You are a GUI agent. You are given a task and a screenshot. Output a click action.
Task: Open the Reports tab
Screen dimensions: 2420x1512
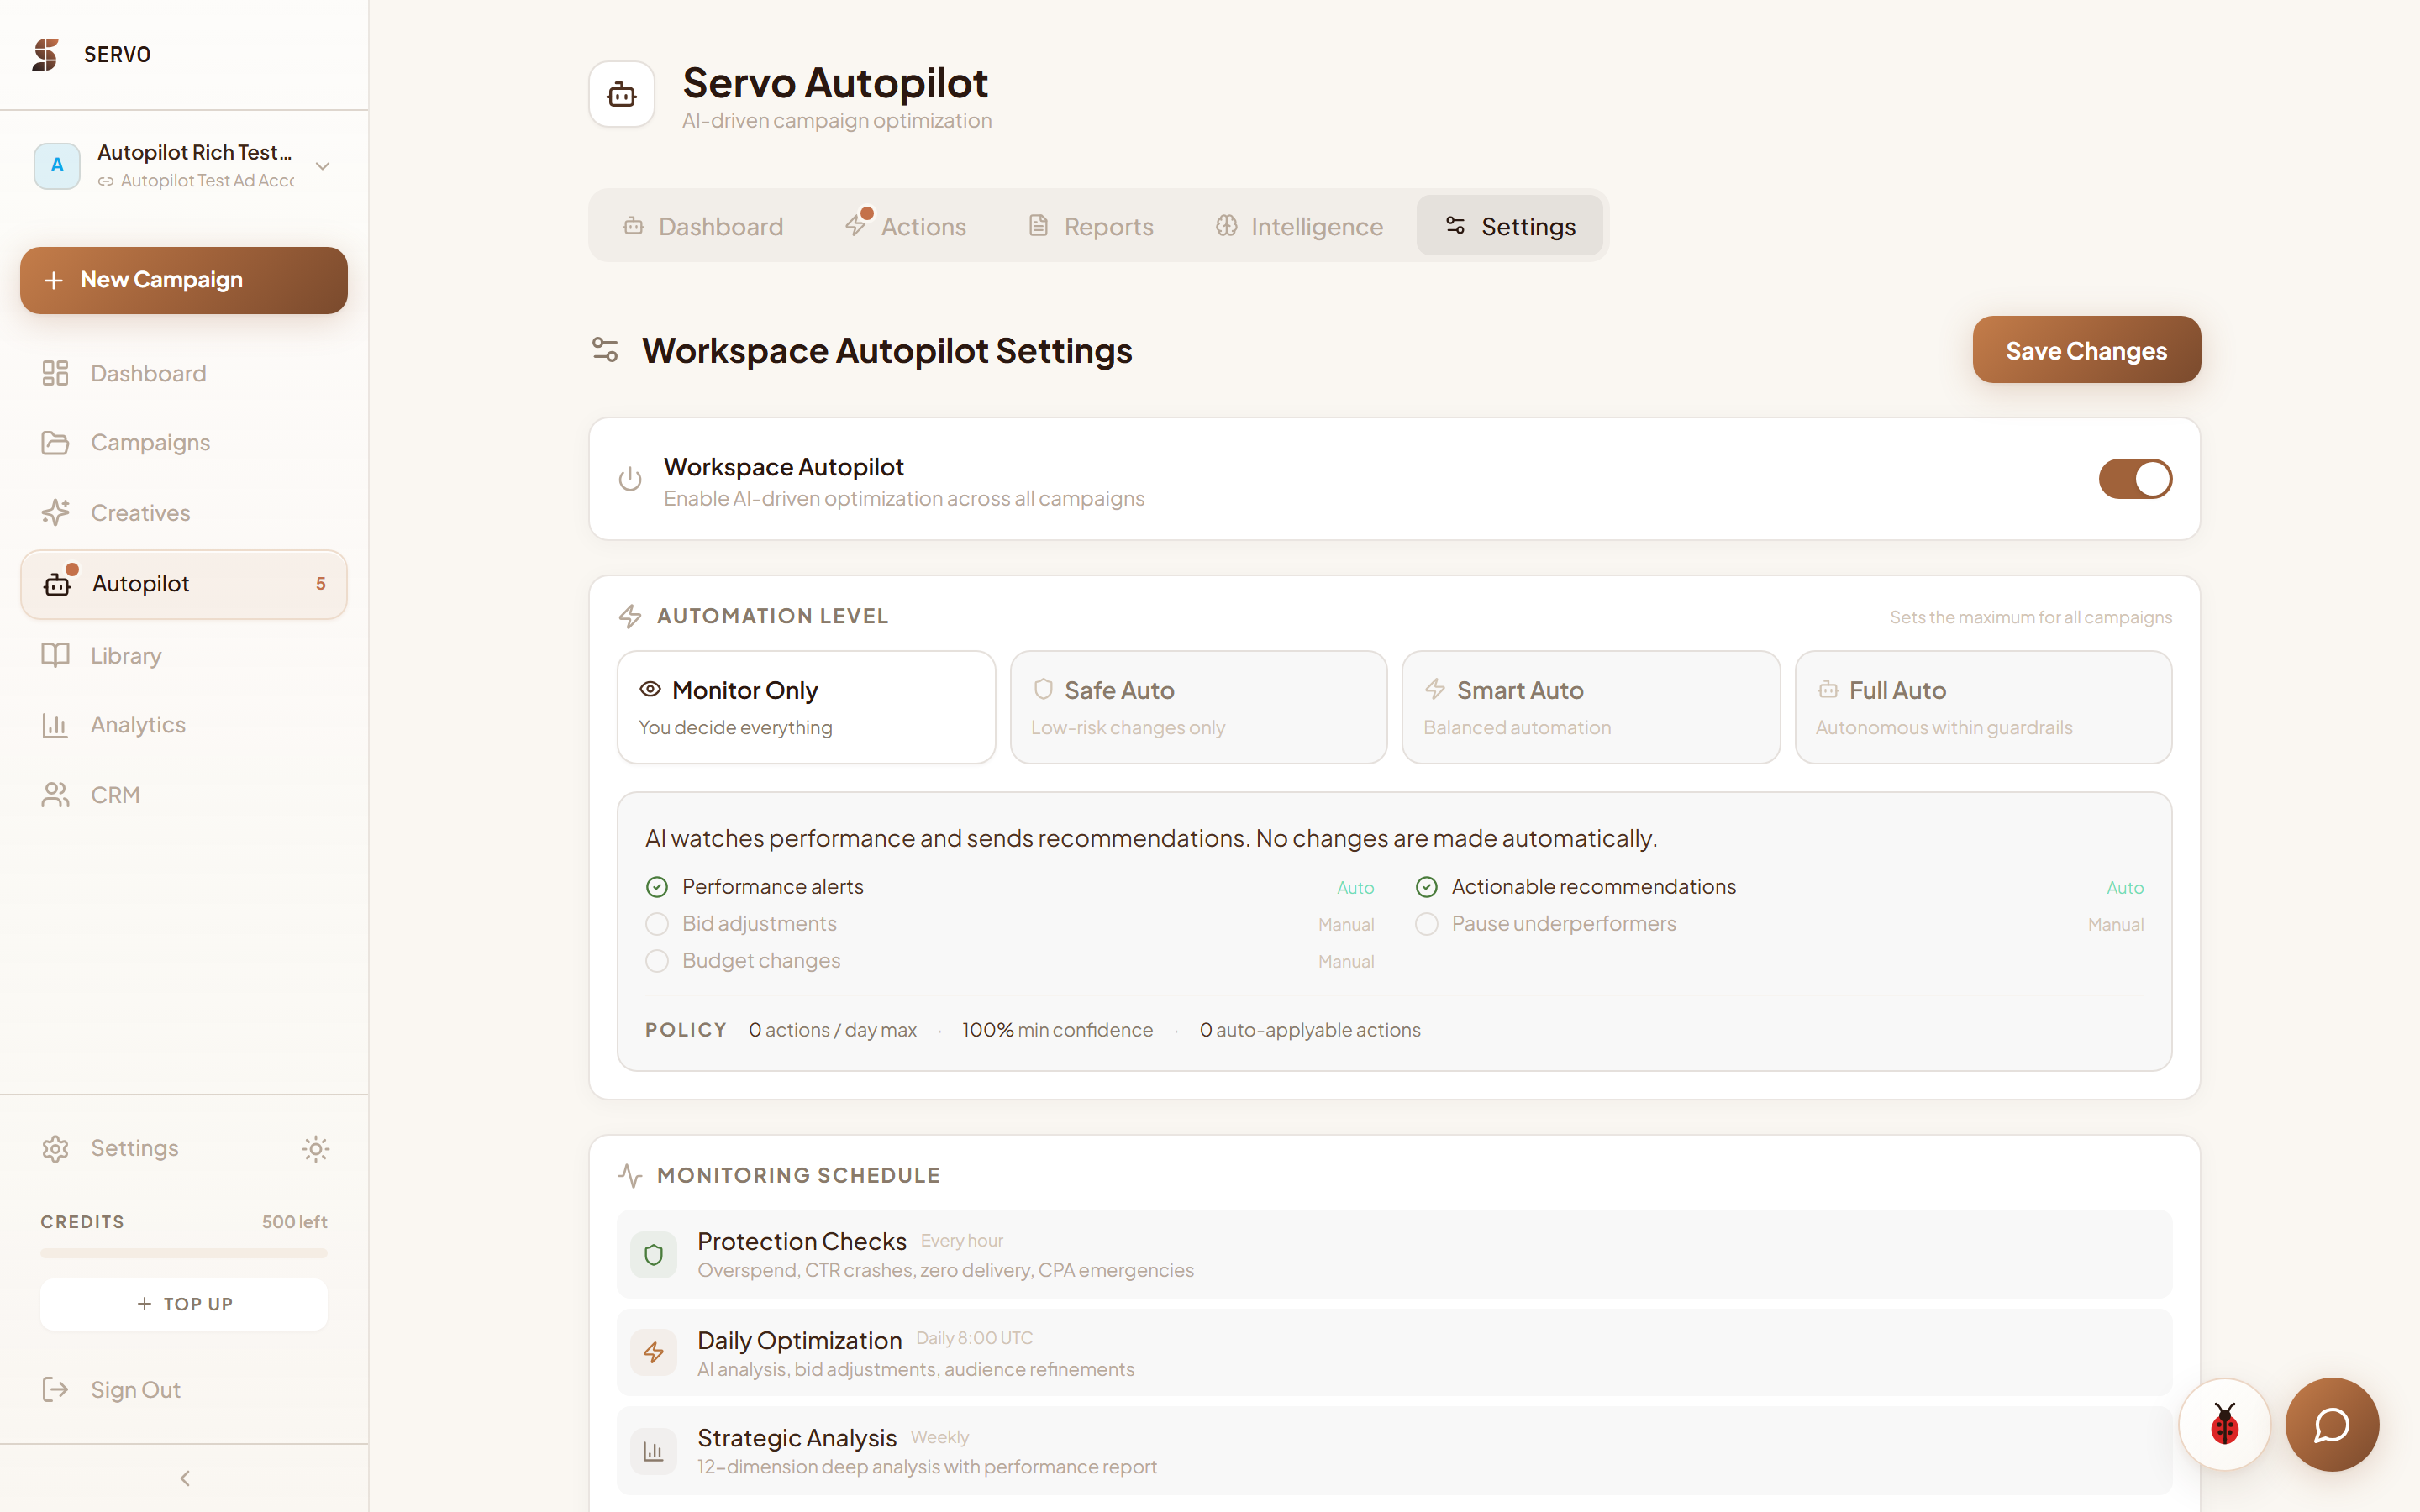tap(1091, 226)
